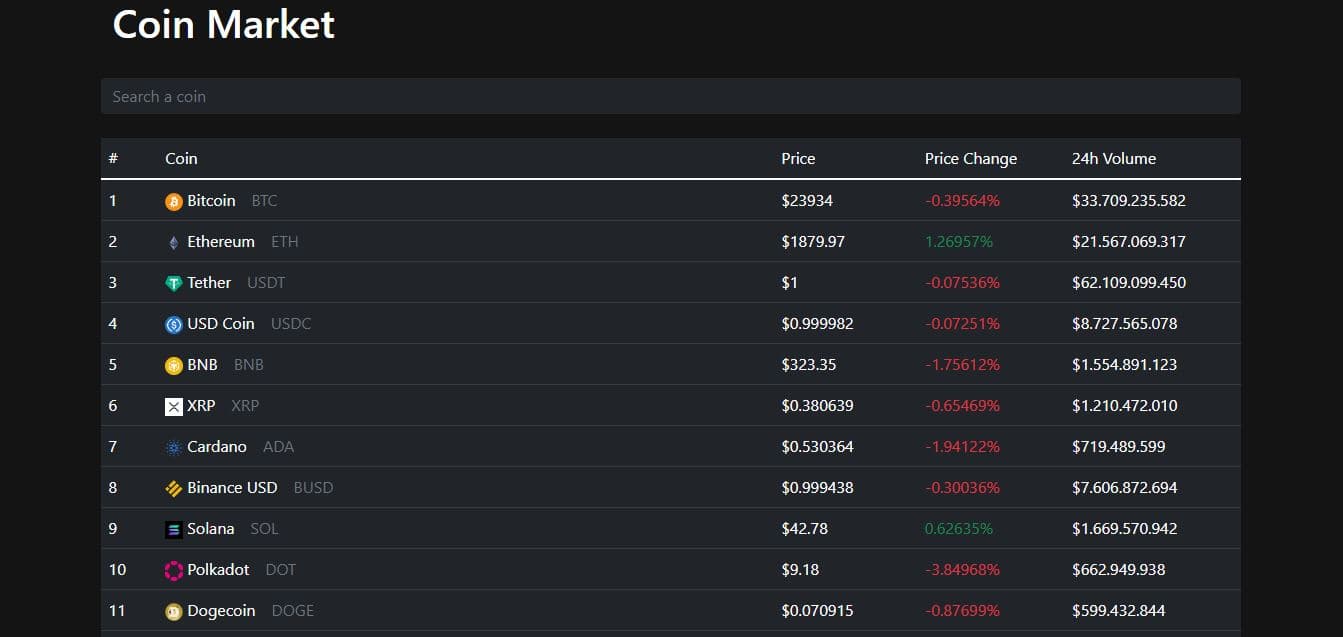This screenshot has width=1343, height=637.
Task: Click the blue USD Coin icon
Action: 174,324
